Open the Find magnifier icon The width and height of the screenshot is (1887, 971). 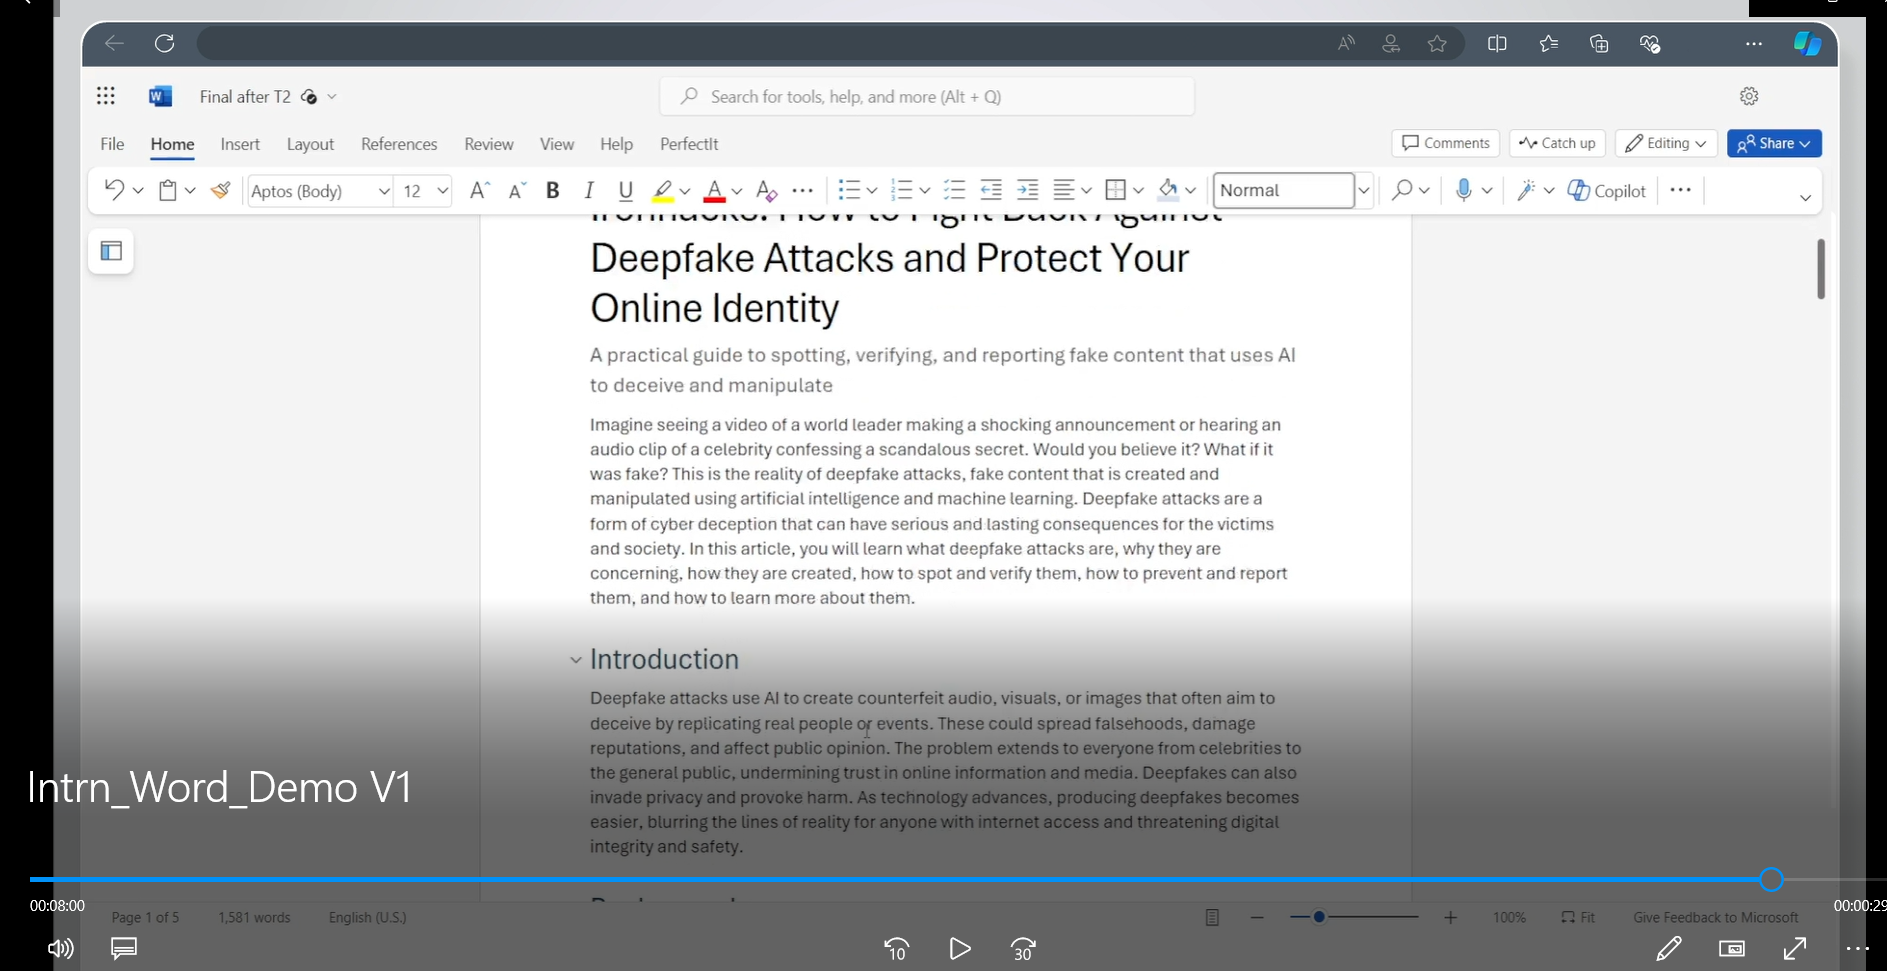(x=1402, y=190)
